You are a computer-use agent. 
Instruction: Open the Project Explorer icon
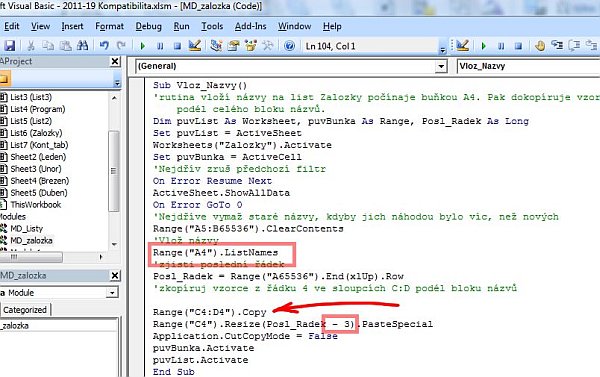[x=216, y=46]
